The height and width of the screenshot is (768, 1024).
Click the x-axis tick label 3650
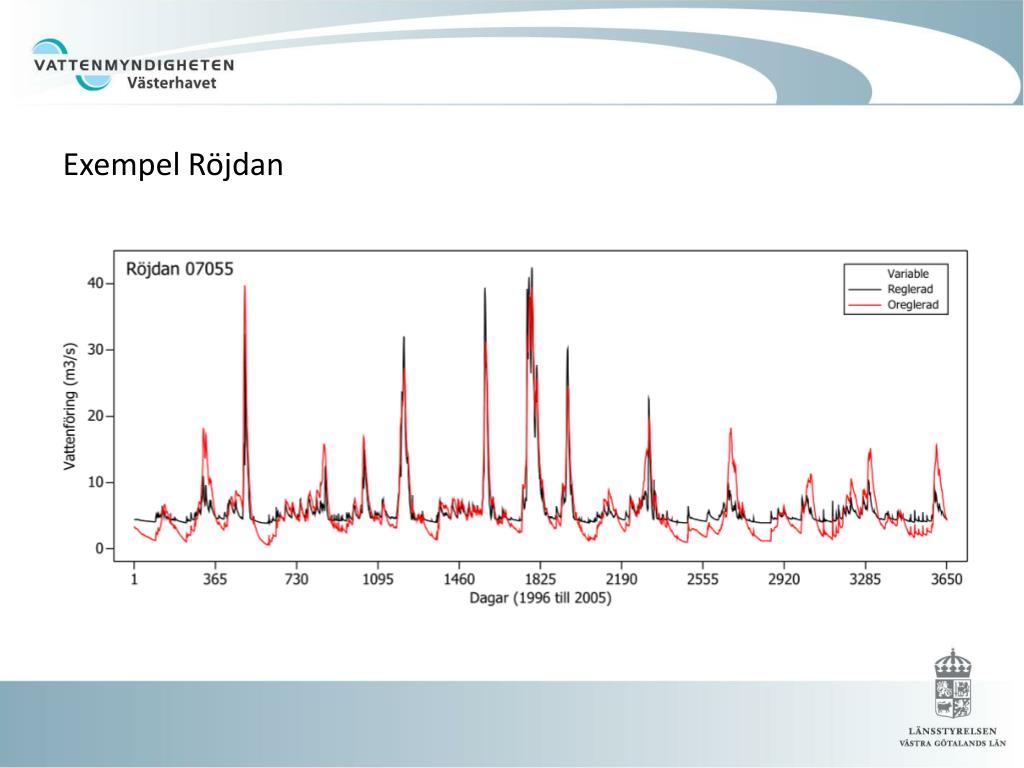tap(946, 579)
